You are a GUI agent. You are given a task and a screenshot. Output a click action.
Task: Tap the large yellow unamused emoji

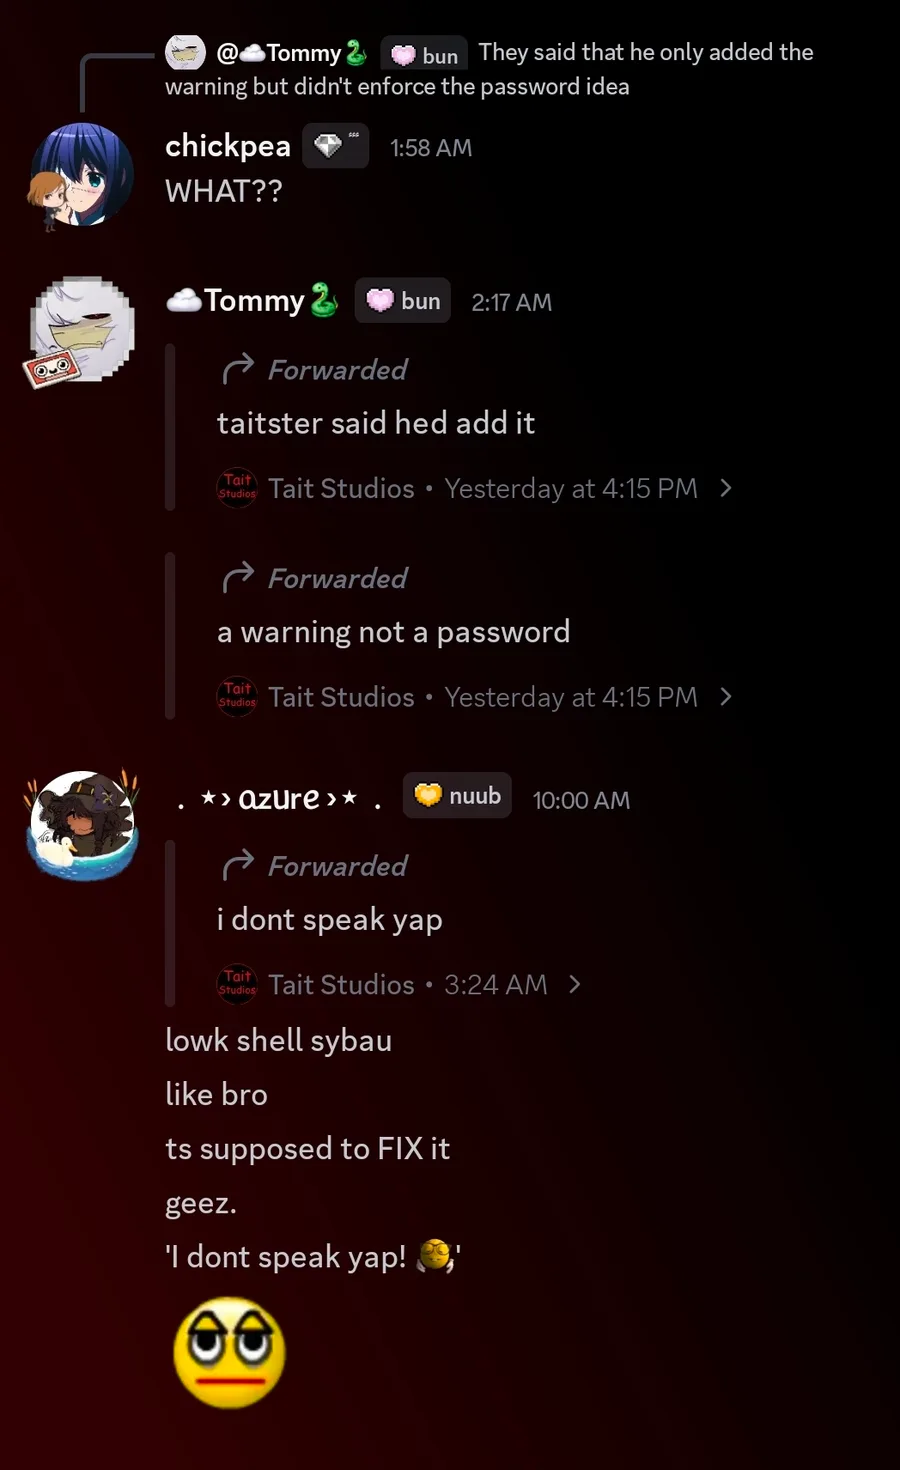(x=230, y=1353)
